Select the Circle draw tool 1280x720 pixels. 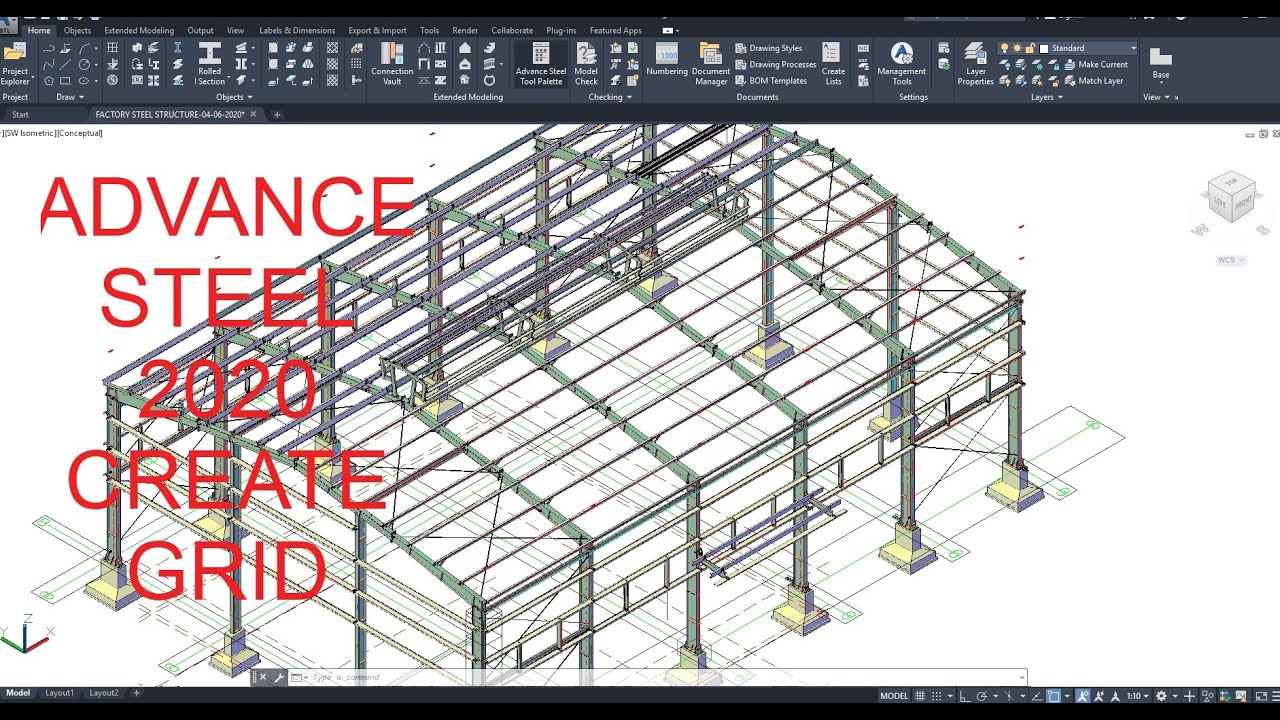pyautogui.click(x=84, y=64)
